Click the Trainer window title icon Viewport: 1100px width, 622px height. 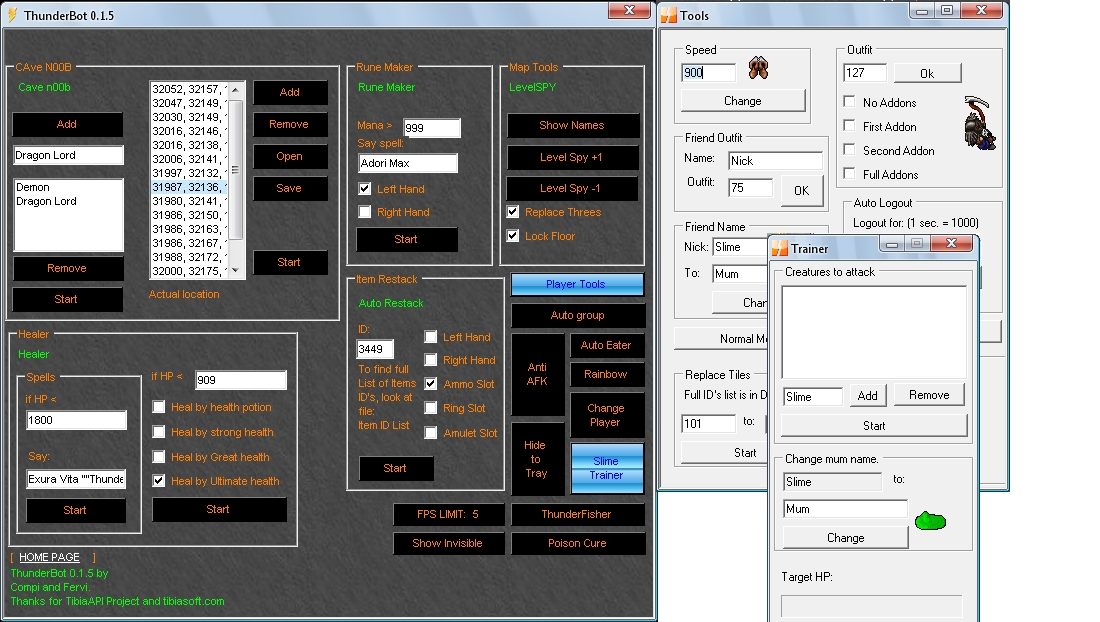(779, 248)
